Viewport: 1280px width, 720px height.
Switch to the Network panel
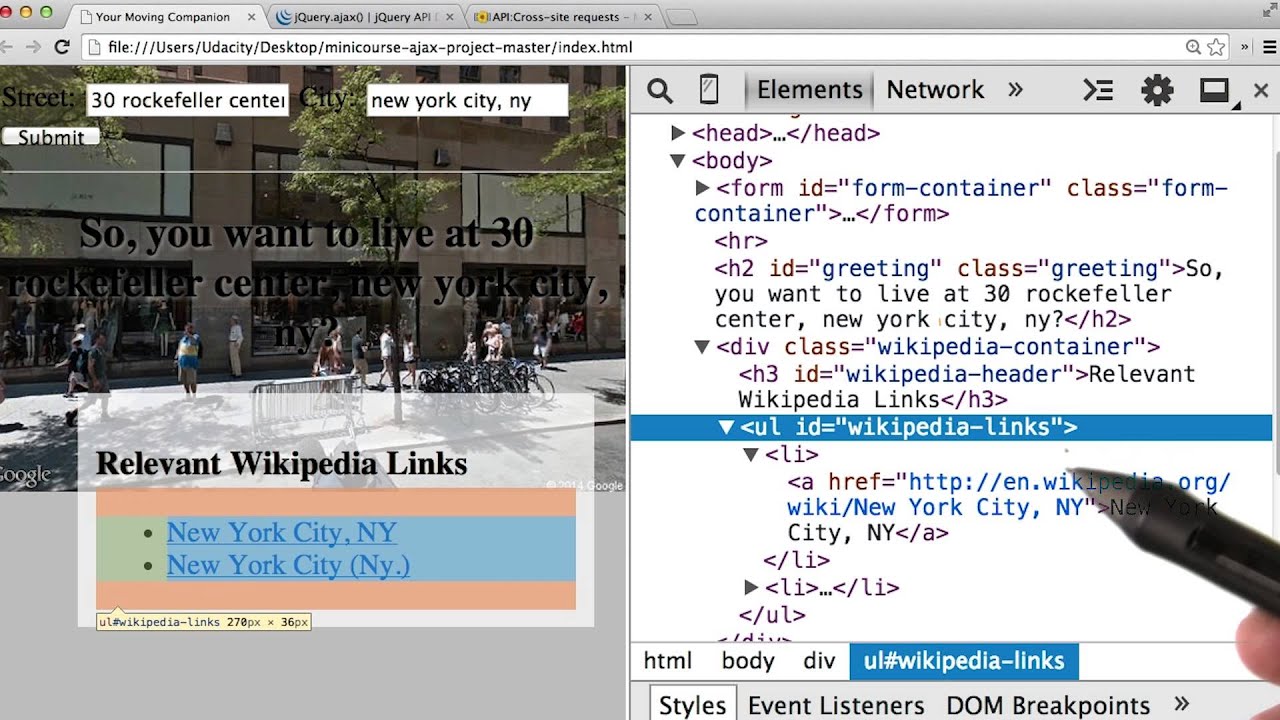935,90
